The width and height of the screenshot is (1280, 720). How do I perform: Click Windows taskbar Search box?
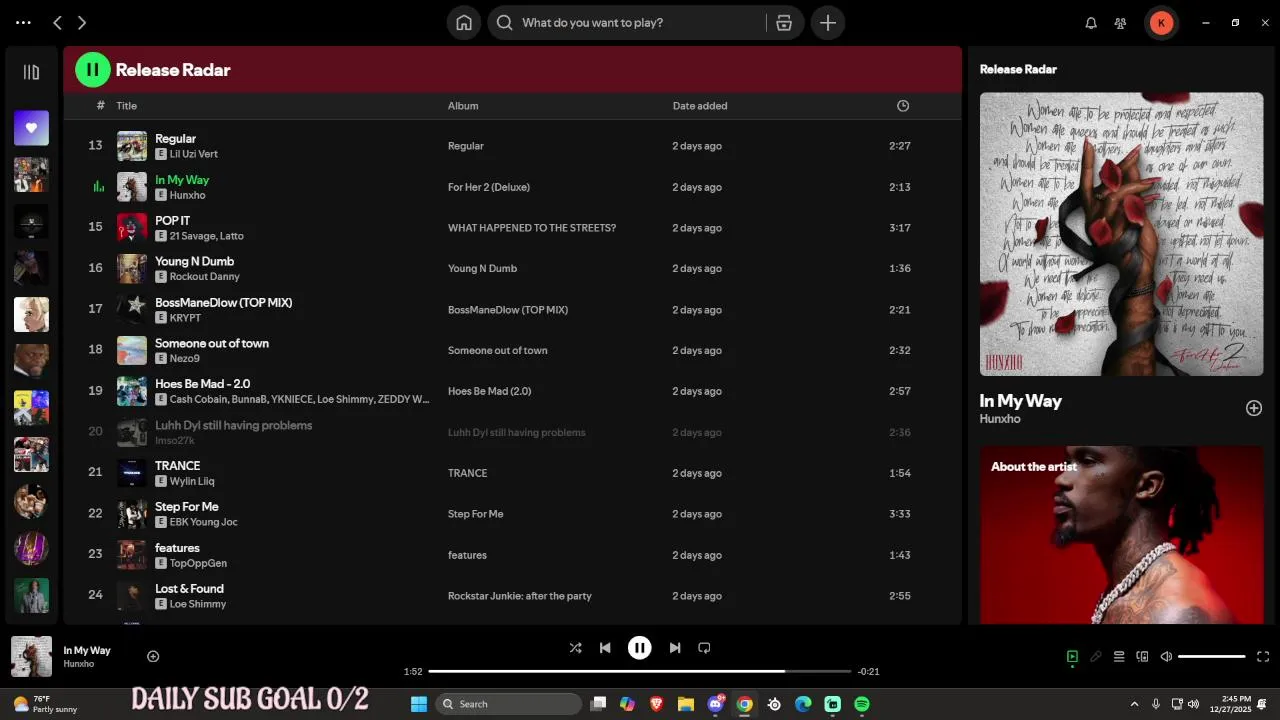509,704
